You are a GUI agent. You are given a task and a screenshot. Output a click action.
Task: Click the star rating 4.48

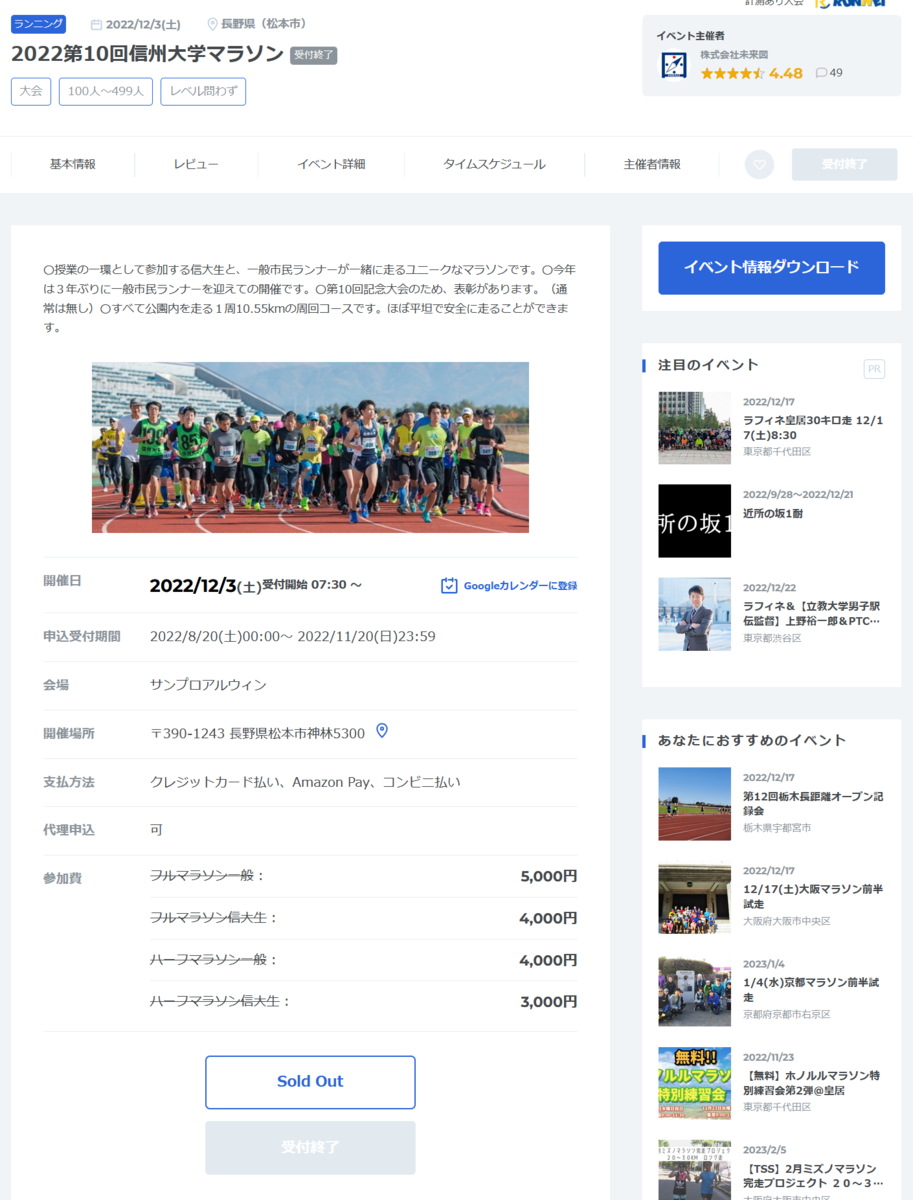coord(751,73)
